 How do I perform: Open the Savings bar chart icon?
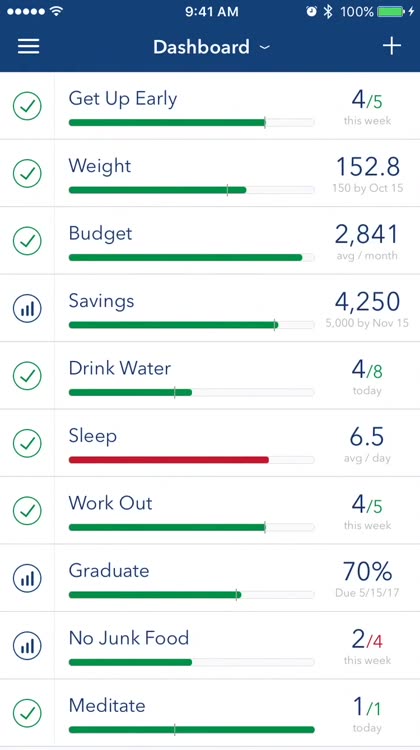(27, 309)
